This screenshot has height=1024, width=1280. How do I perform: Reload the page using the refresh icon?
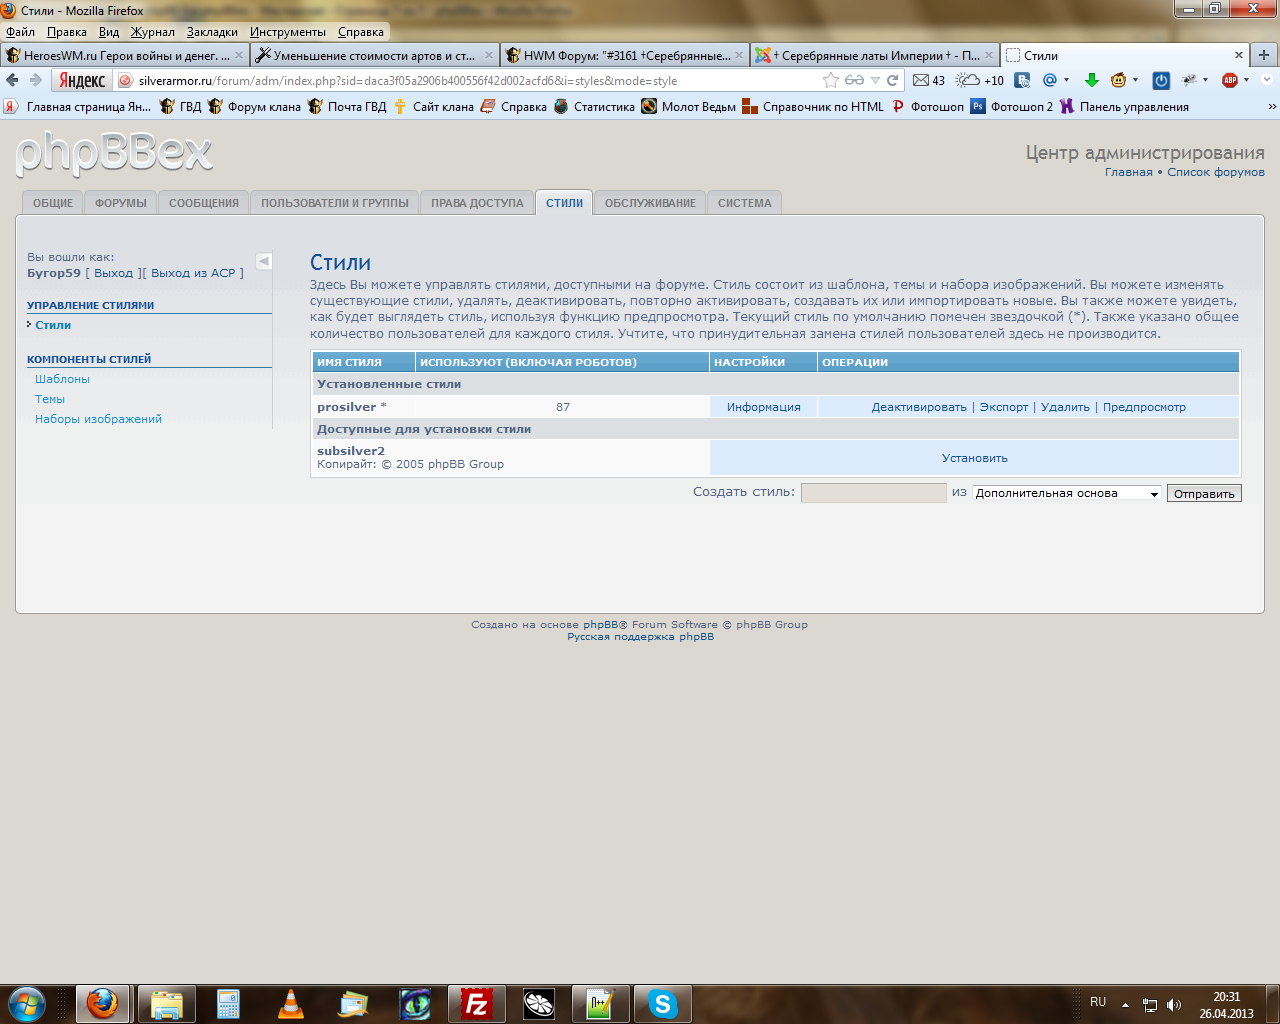point(893,80)
